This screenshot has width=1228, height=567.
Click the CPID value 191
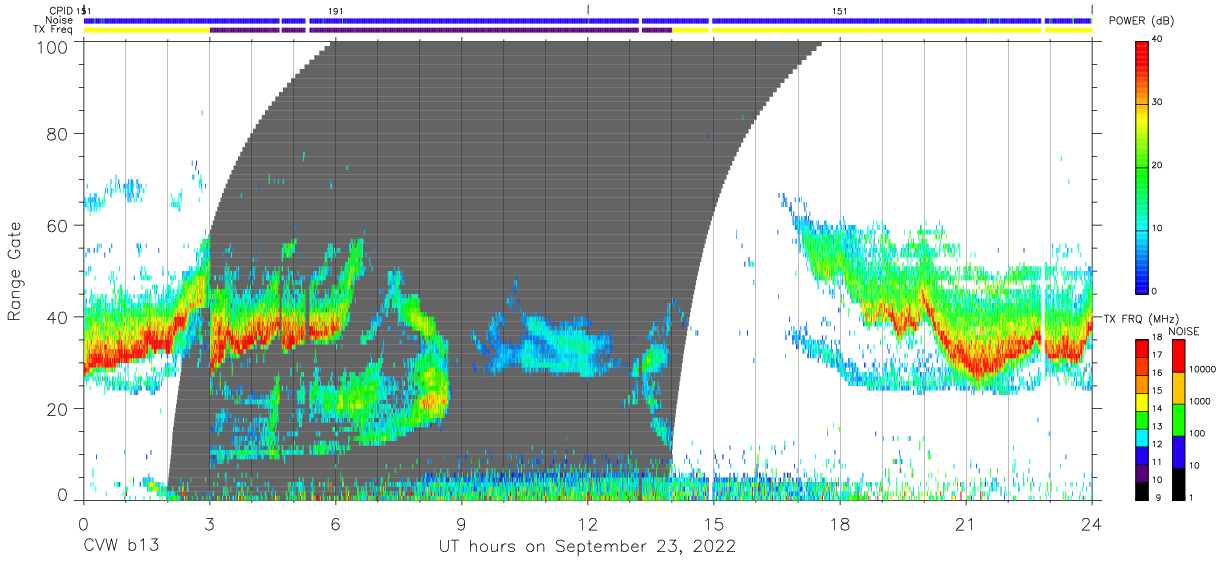click(x=336, y=10)
